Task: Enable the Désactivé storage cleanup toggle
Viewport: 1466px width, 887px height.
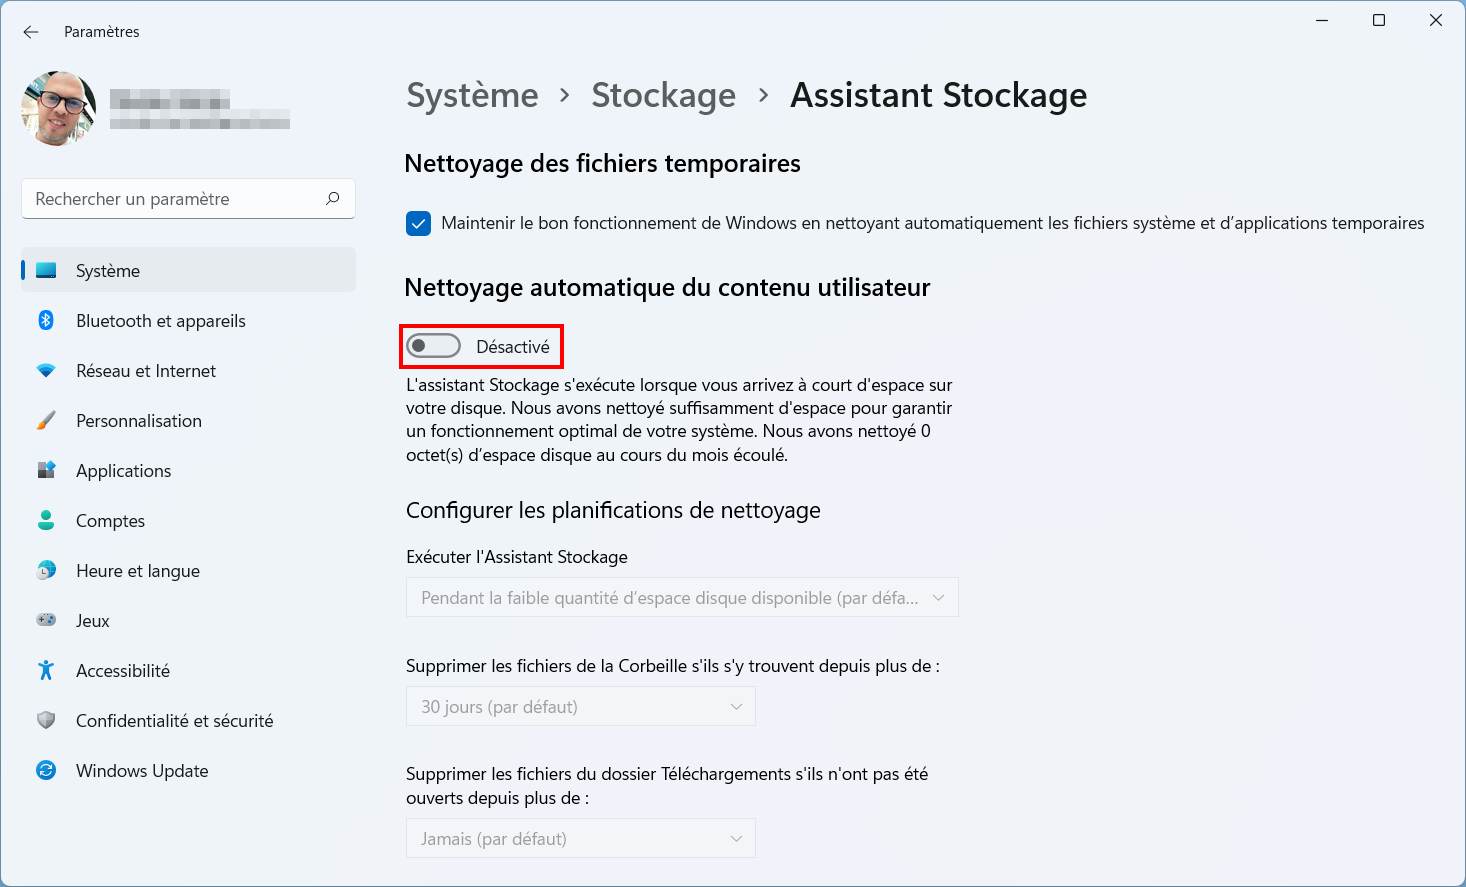Action: pyautogui.click(x=433, y=346)
